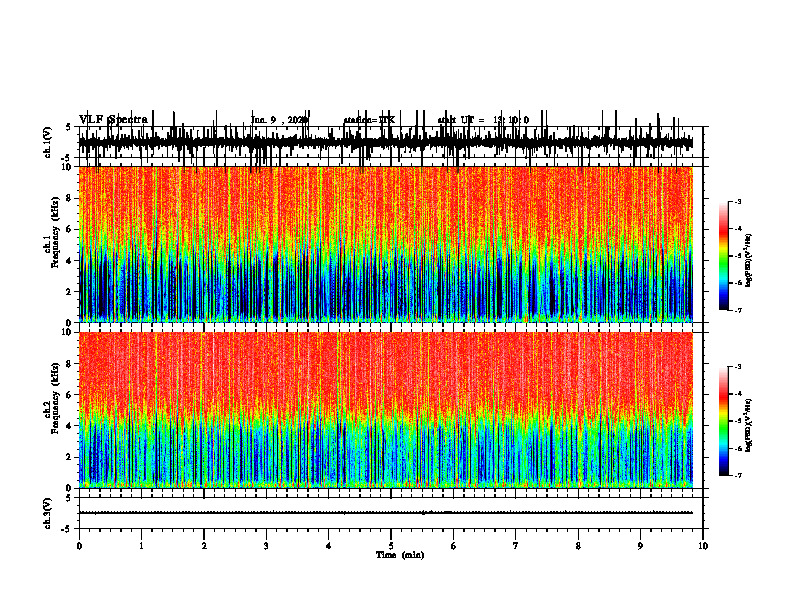Click time axis tick label "3"
This screenshot has width=792, height=612.
click(266, 546)
